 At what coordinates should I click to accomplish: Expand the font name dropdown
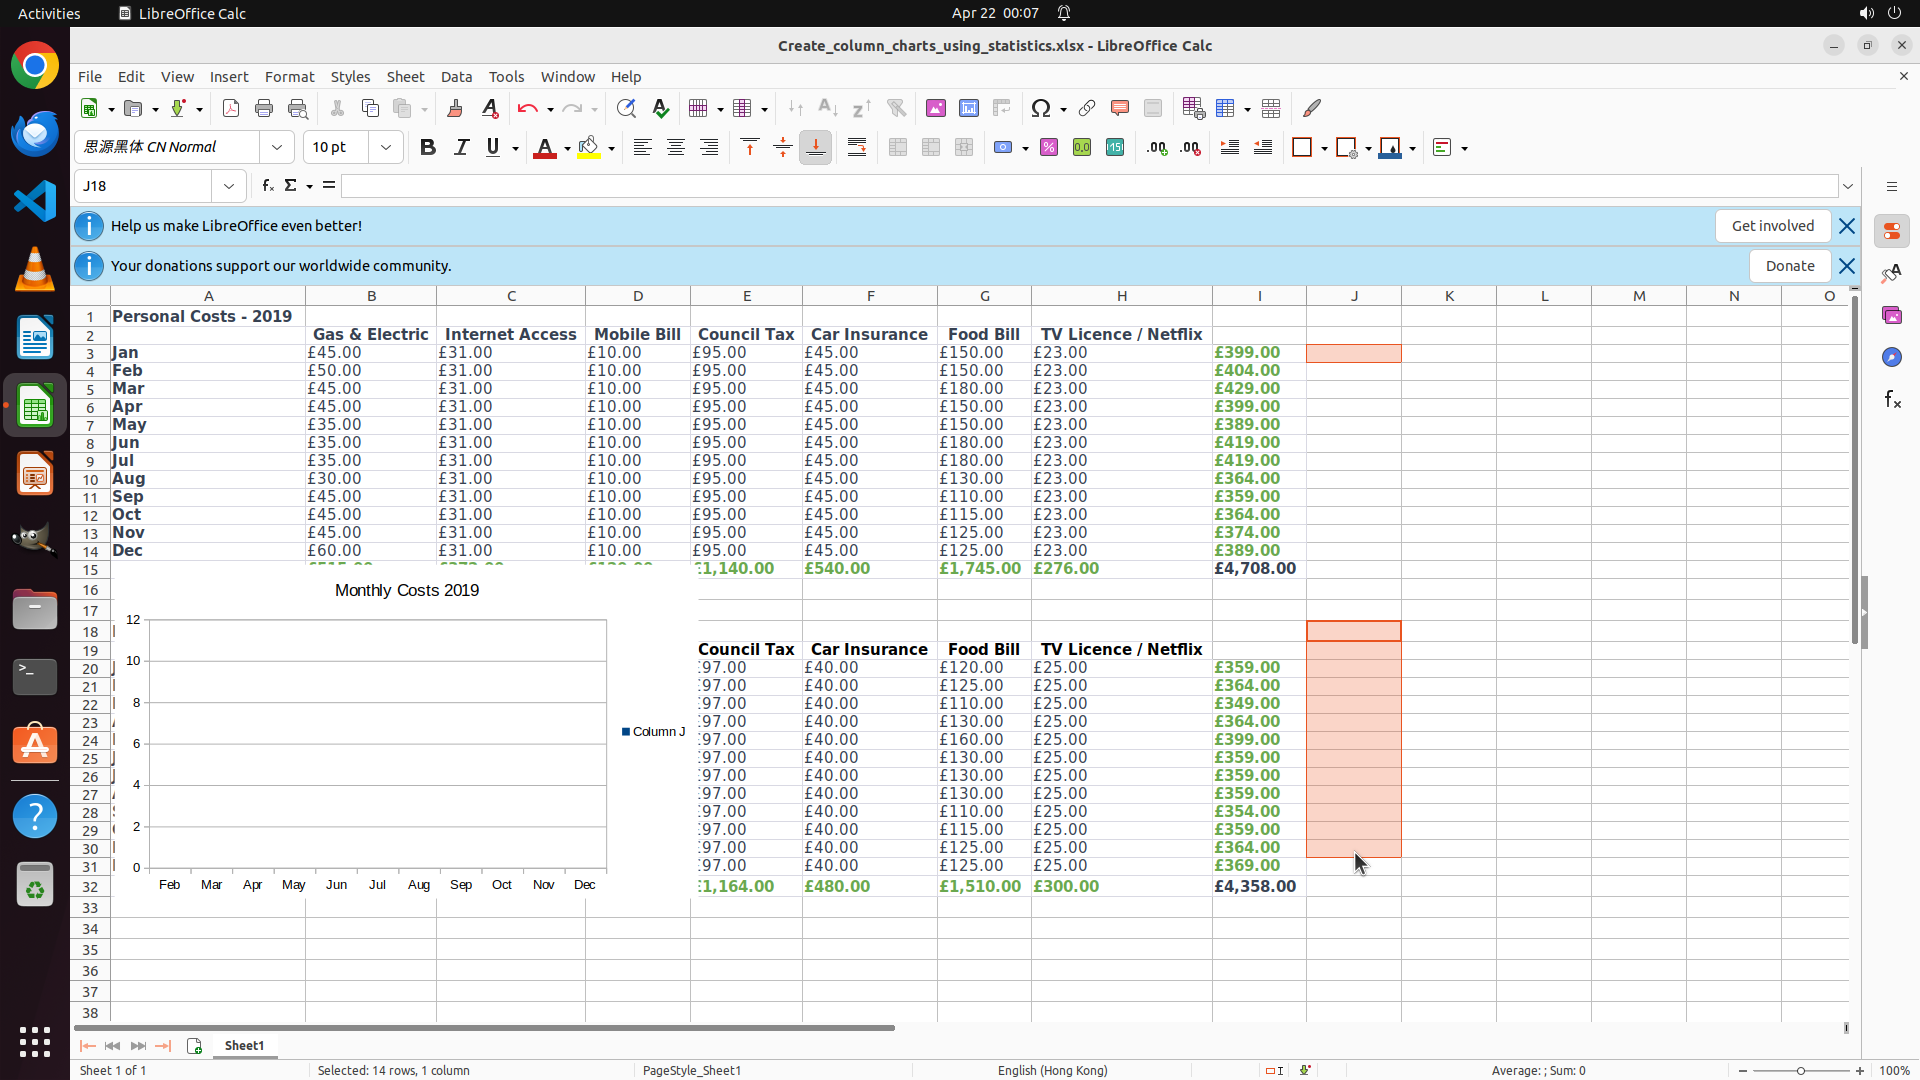277,148
